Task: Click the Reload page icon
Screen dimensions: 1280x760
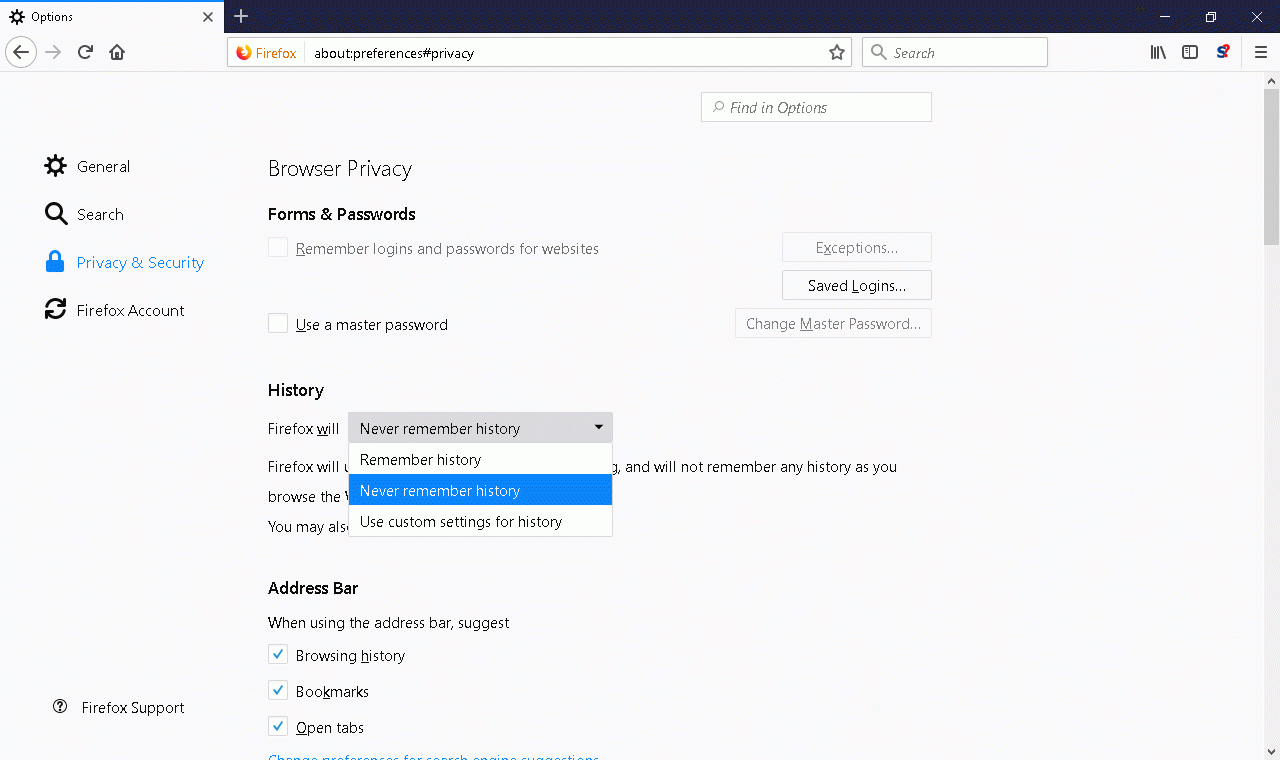Action: click(x=86, y=52)
